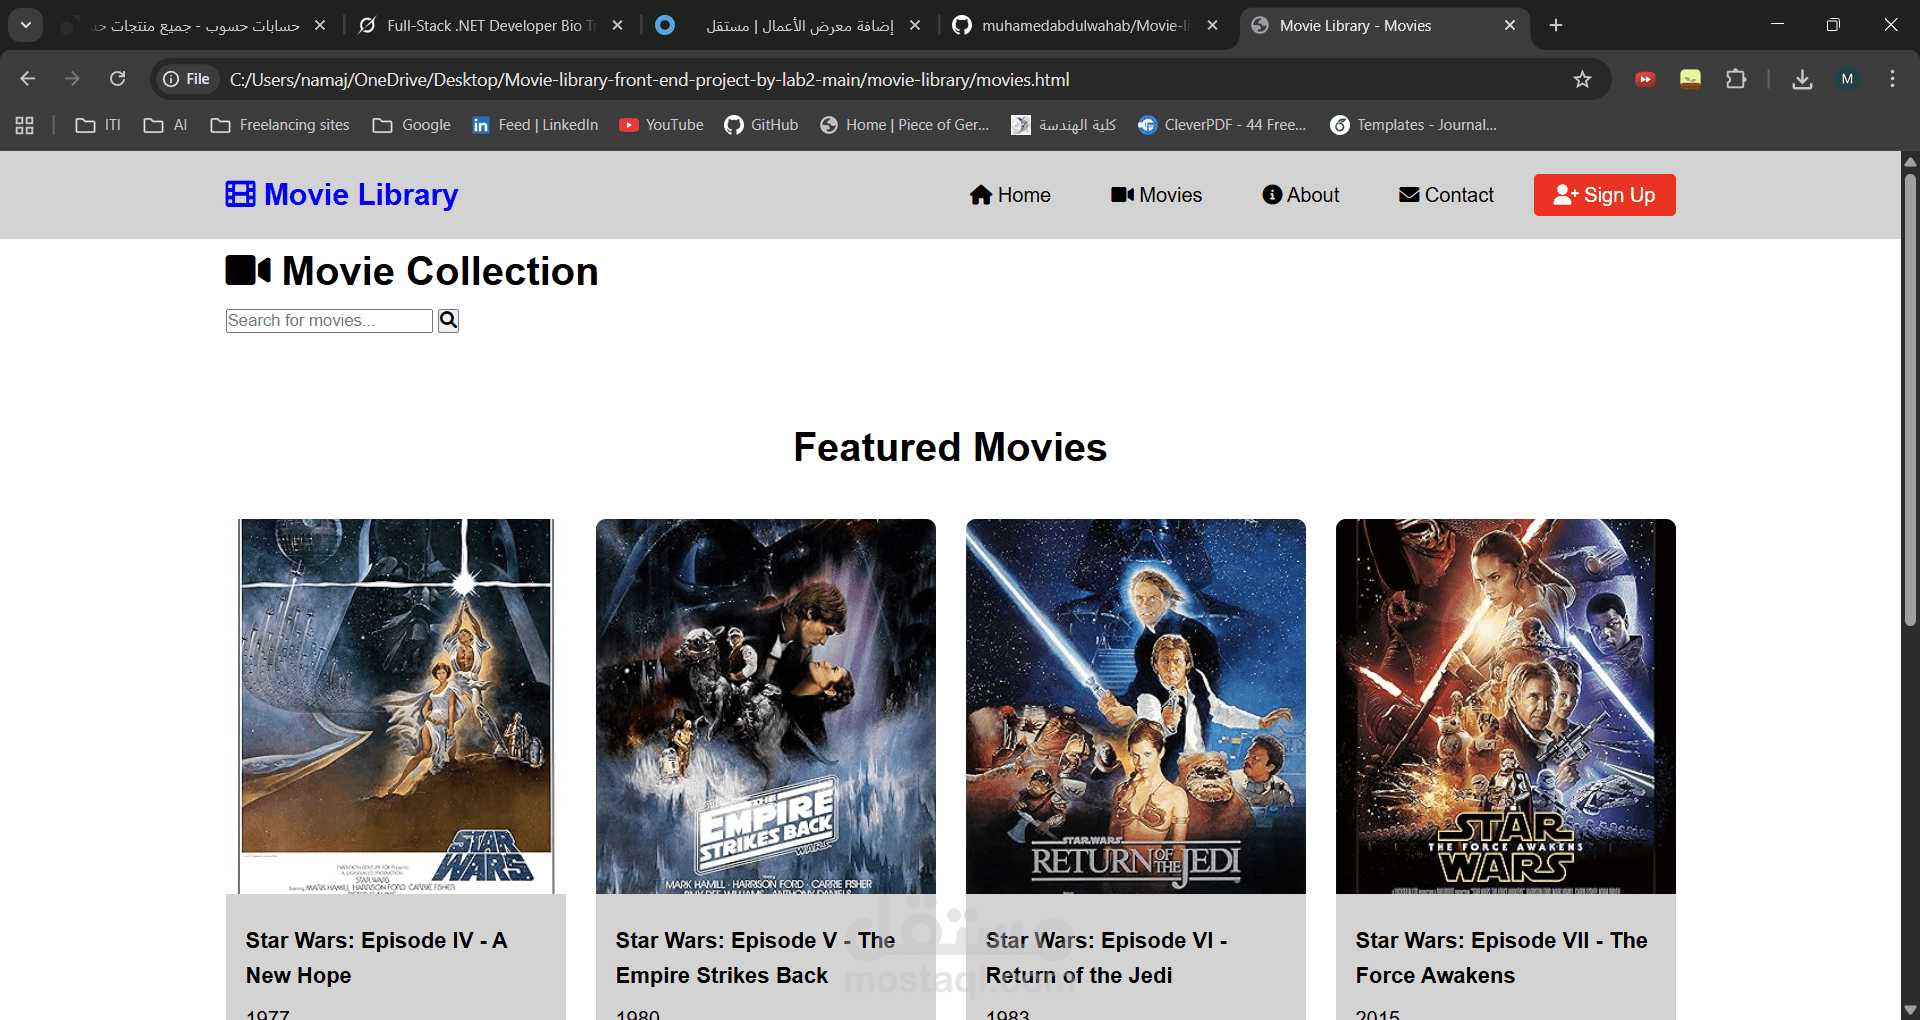This screenshot has width=1920, height=1020.
Task: Open Star Wars Episode IV poster
Action: 396,706
